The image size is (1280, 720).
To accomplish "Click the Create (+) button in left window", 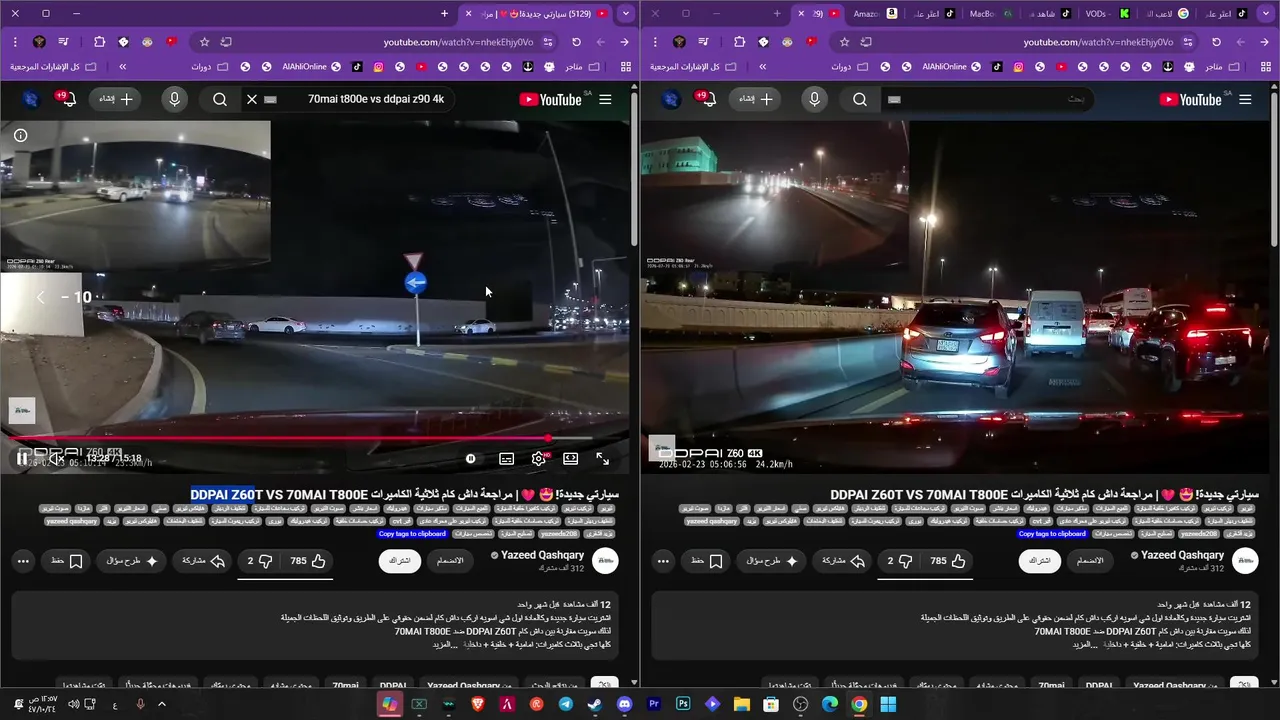I will click(x=116, y=100).
